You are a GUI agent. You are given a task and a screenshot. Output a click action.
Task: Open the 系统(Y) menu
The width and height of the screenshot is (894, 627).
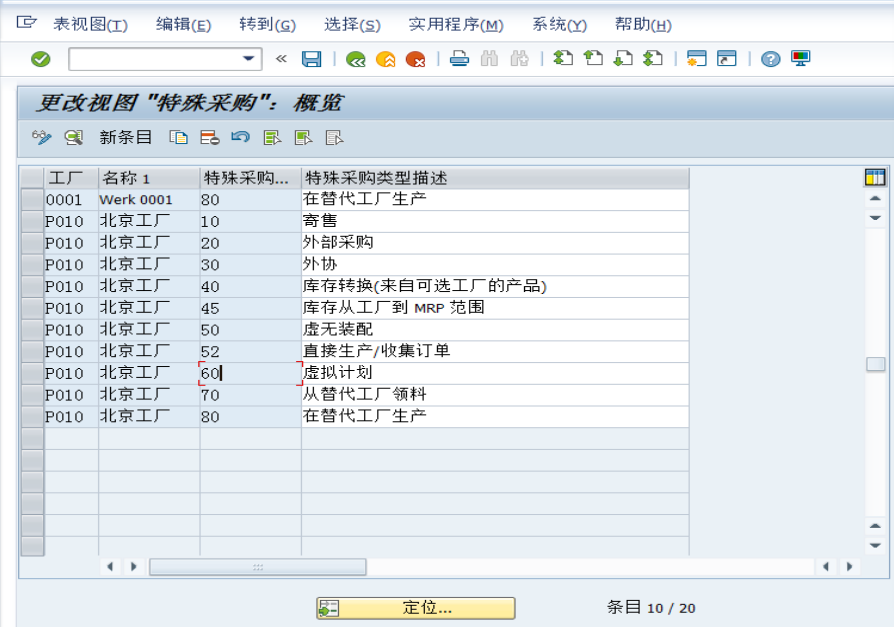(x=559, y=25)
